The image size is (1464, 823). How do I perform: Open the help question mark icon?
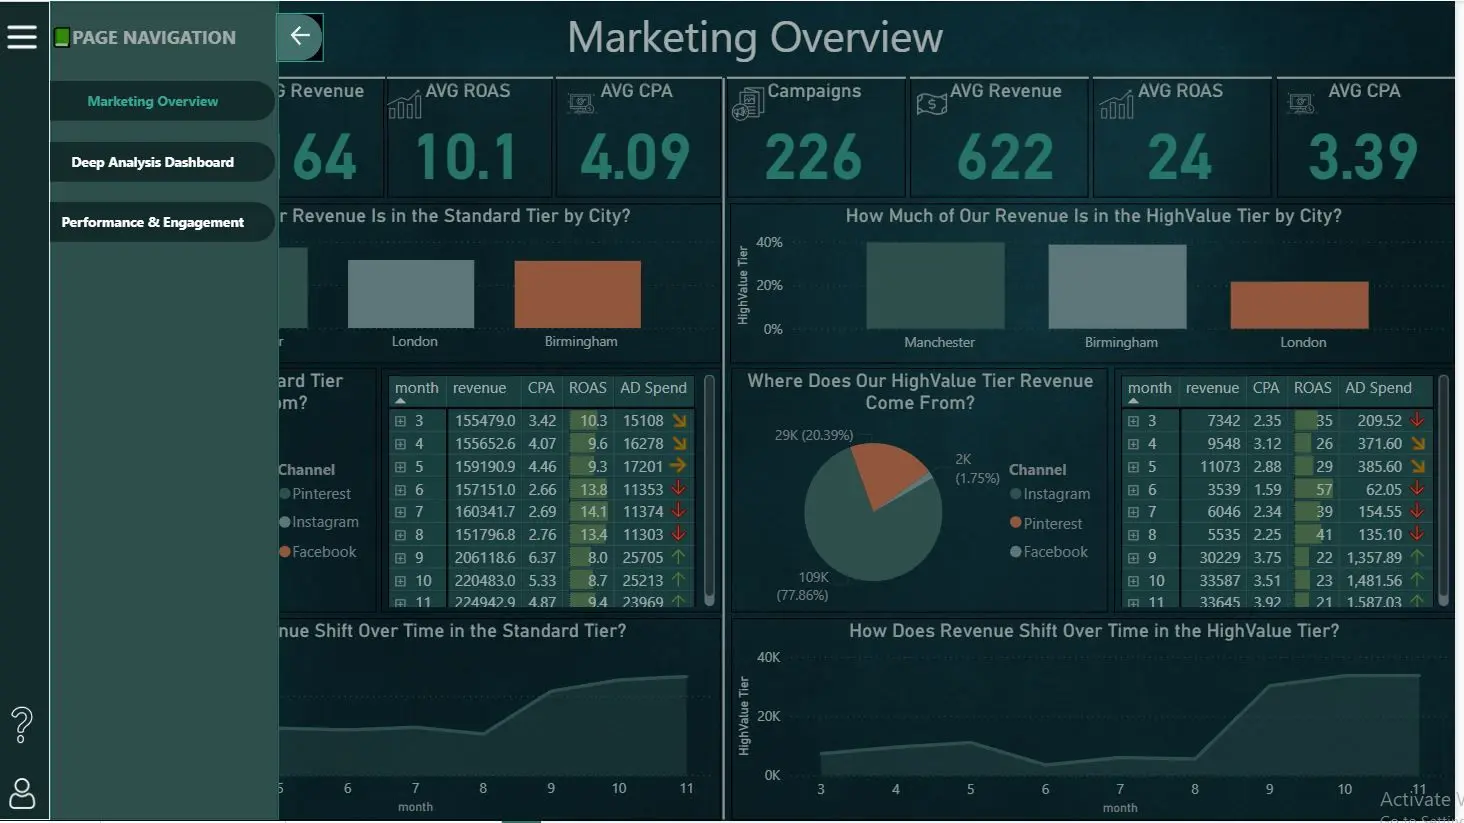[22, 724]
